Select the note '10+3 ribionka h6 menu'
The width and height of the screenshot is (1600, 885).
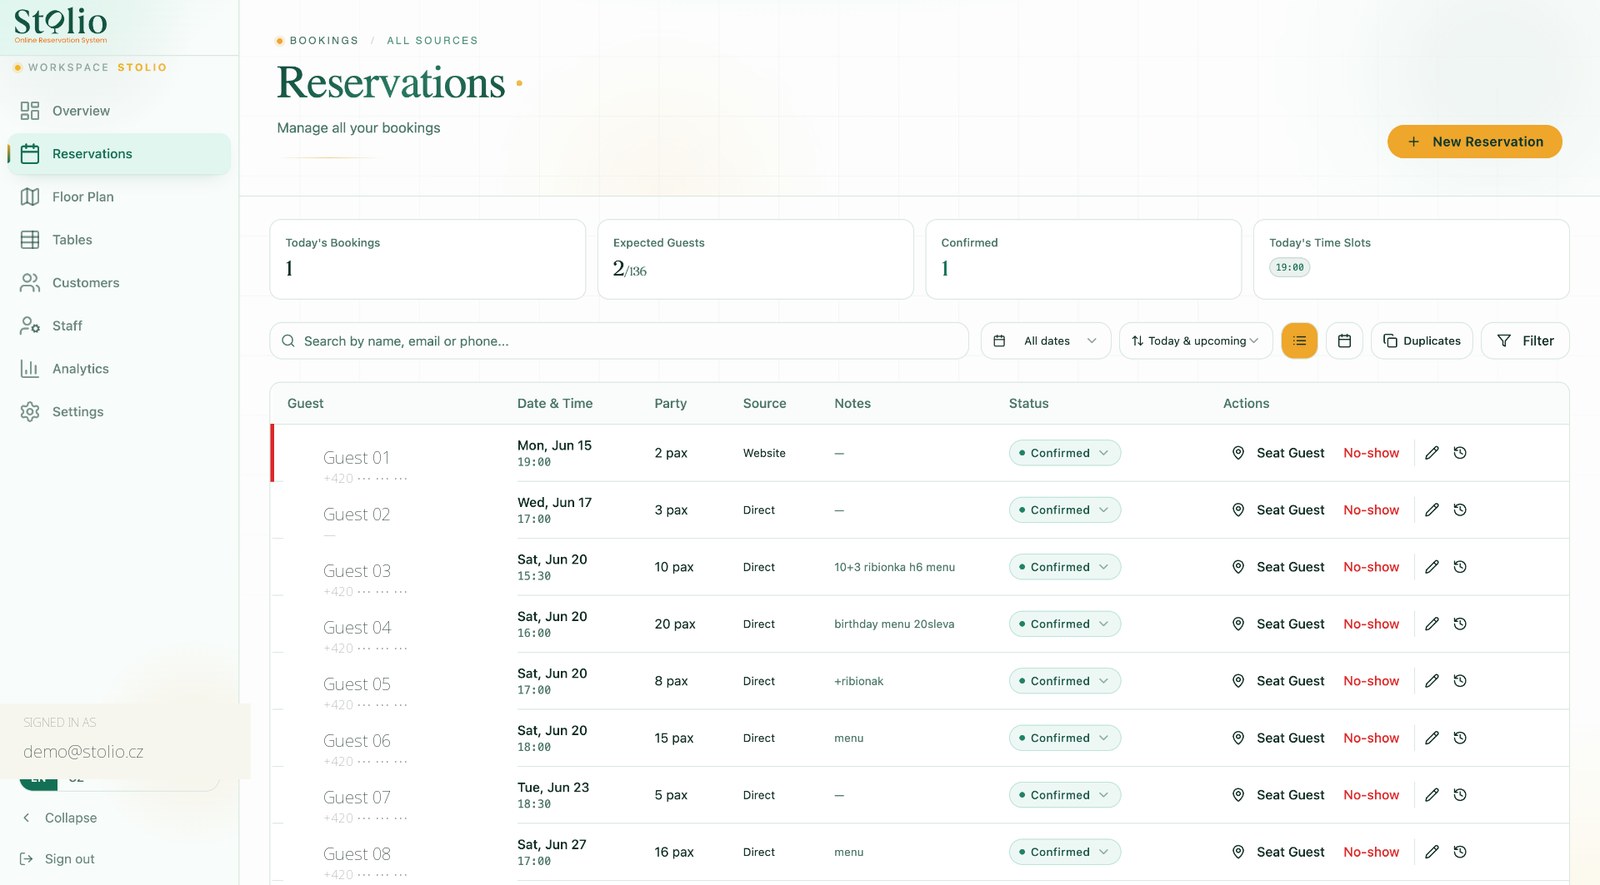click(x=894, y=567)
